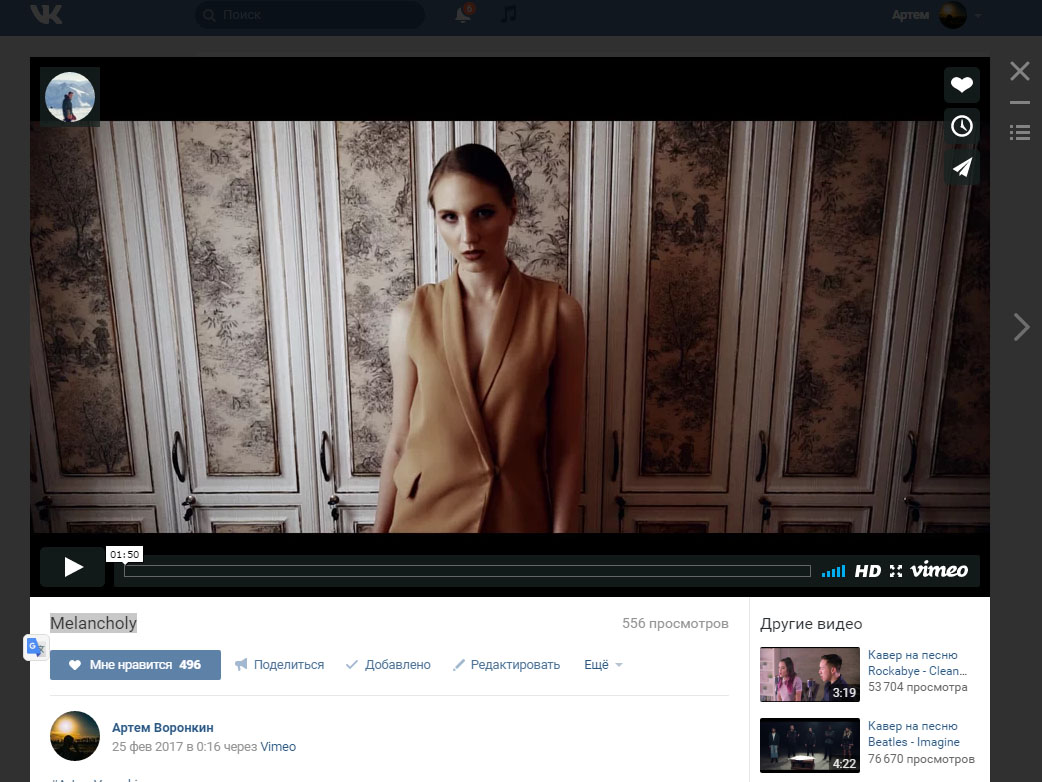
Task: Minimize the video player using dash icon
Action: [1019, 102]
